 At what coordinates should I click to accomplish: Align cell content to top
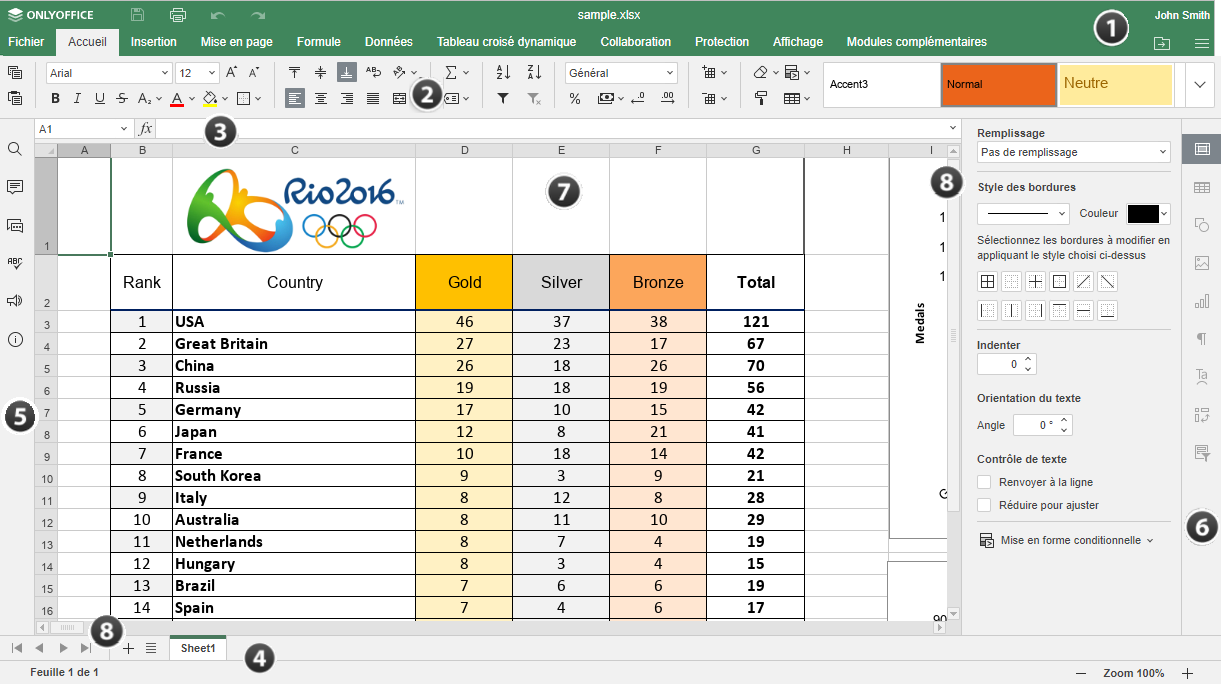(295, 73)
